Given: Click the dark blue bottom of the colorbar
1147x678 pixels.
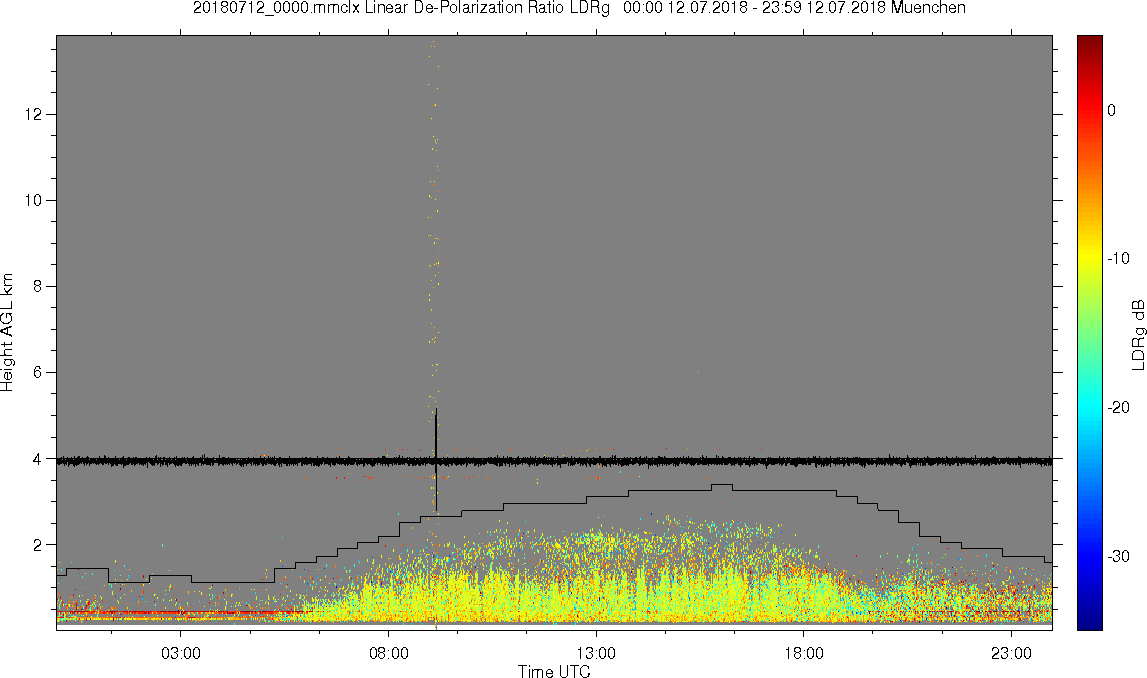Looking at the screenshot, I should coord(1089,620).
